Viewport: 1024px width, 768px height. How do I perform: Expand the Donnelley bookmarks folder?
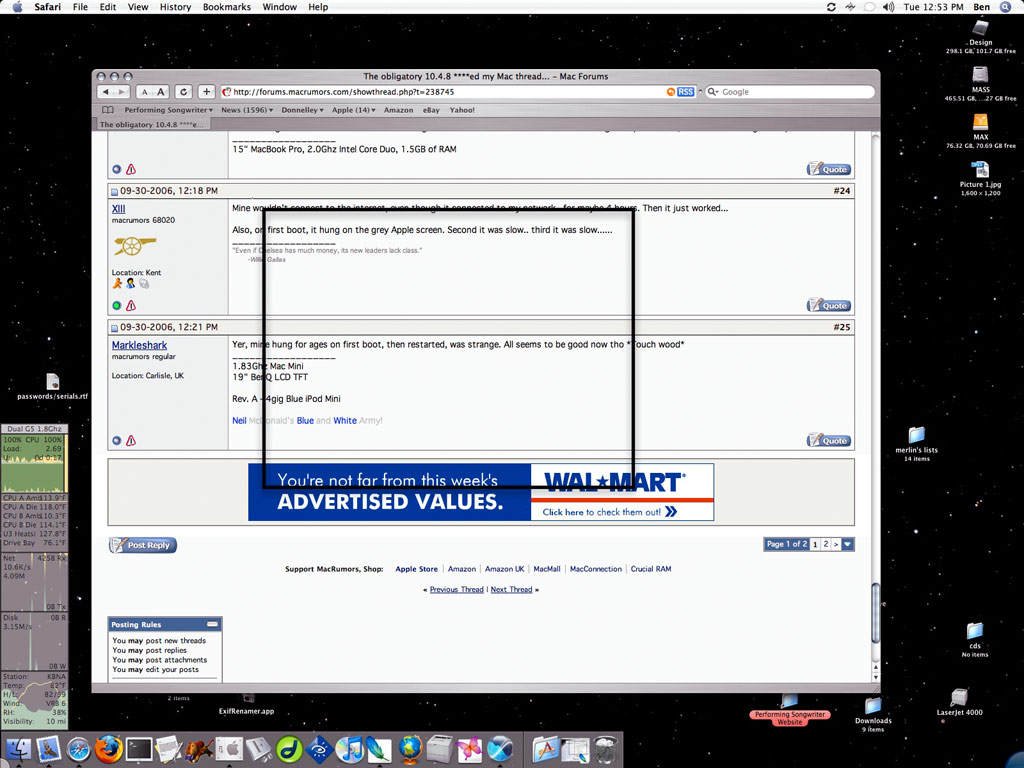pos(302,110)
